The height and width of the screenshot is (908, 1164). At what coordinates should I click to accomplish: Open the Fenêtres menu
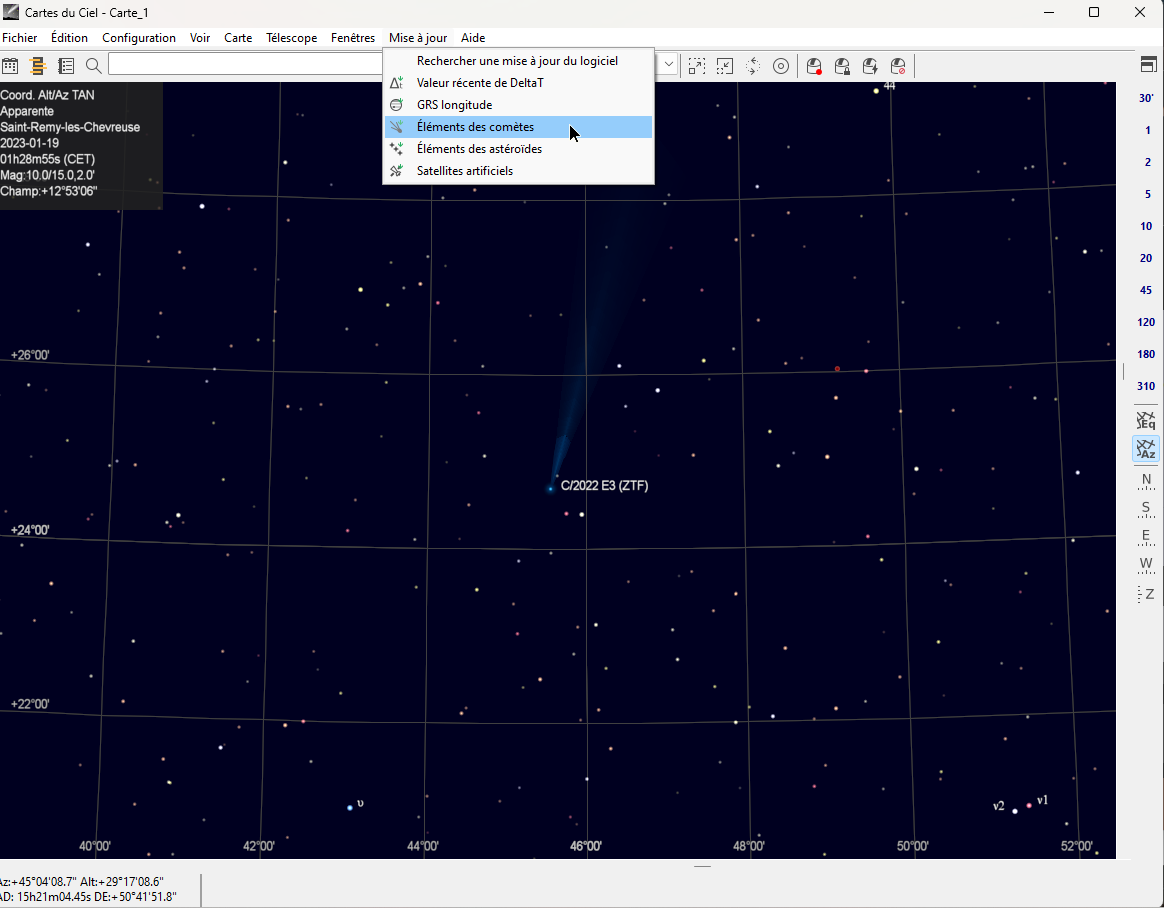pos(353,38)
